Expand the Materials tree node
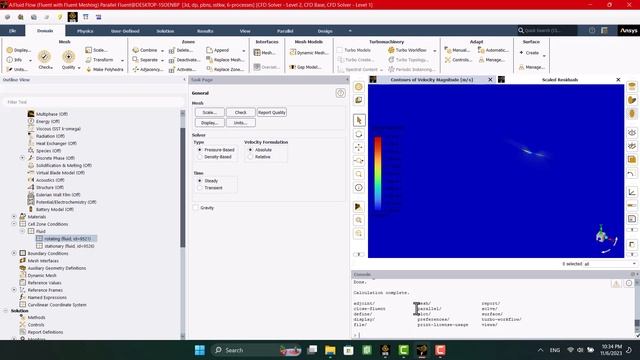 point(14,217)
